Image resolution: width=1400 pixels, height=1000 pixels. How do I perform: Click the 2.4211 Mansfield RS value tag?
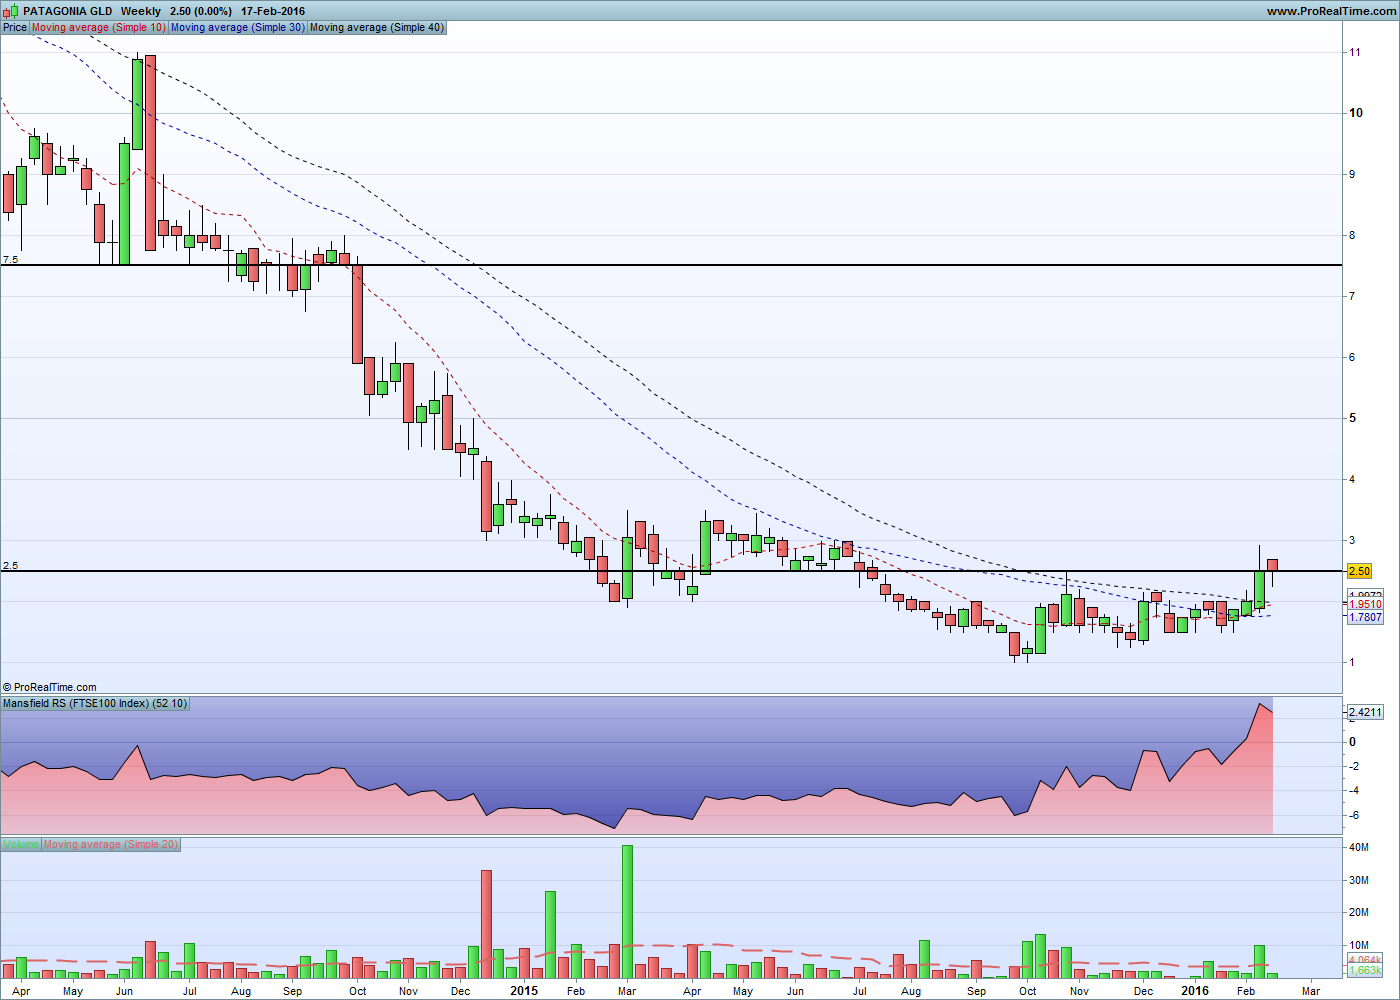tap(1365, 712)
